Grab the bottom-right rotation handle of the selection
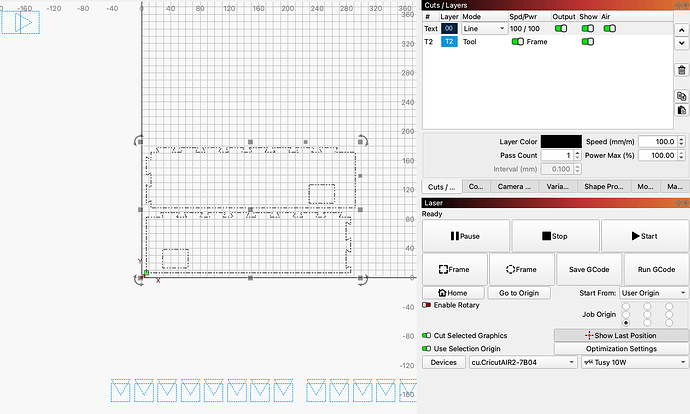Image resolution: width=690 pixels, height=414 pixels. [363, 279]
